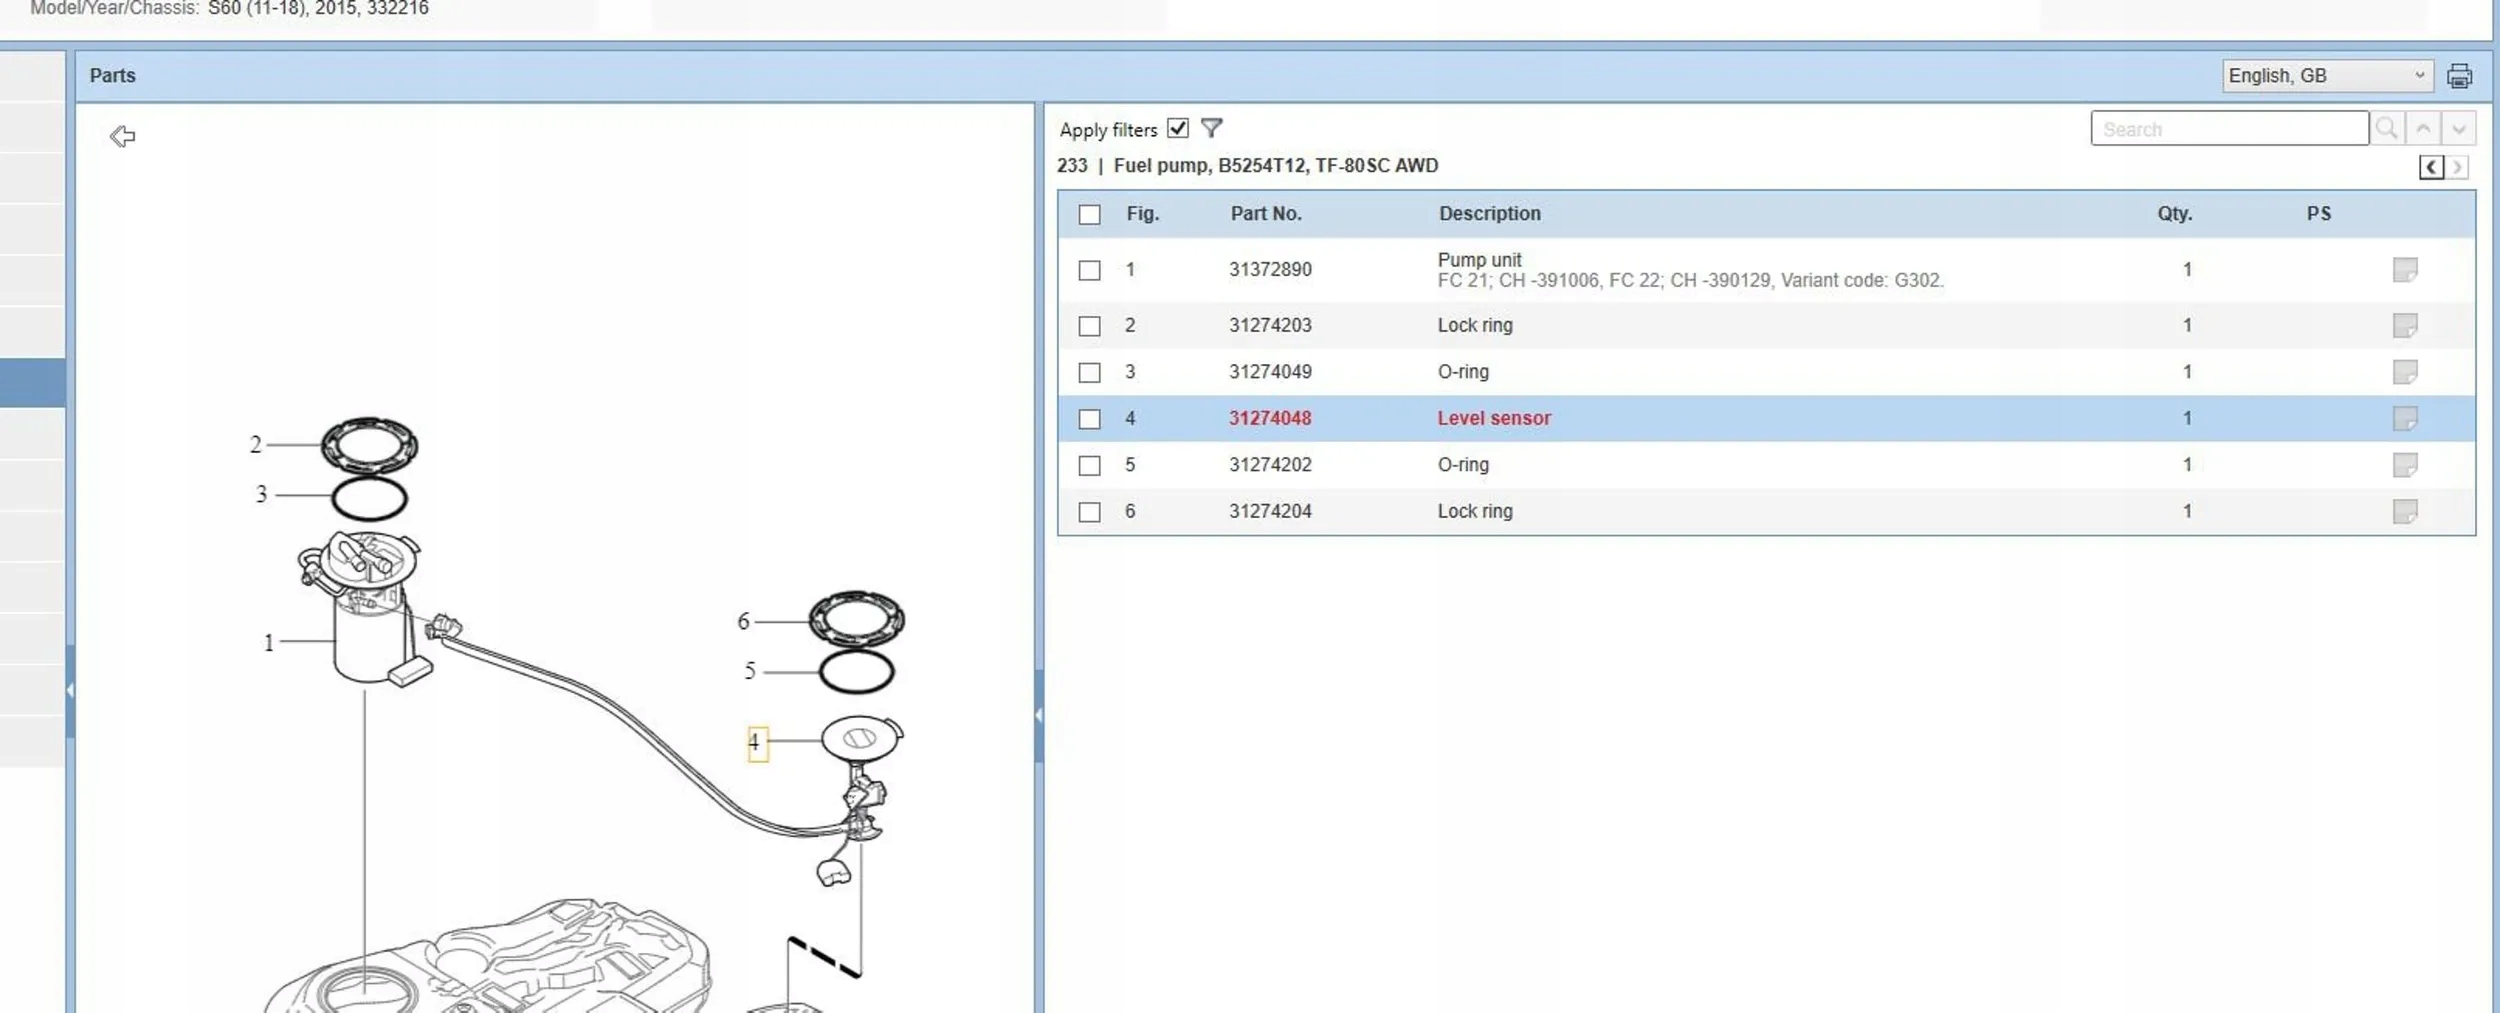Open the filter settings funnel icon

(x=1211, y=128)
